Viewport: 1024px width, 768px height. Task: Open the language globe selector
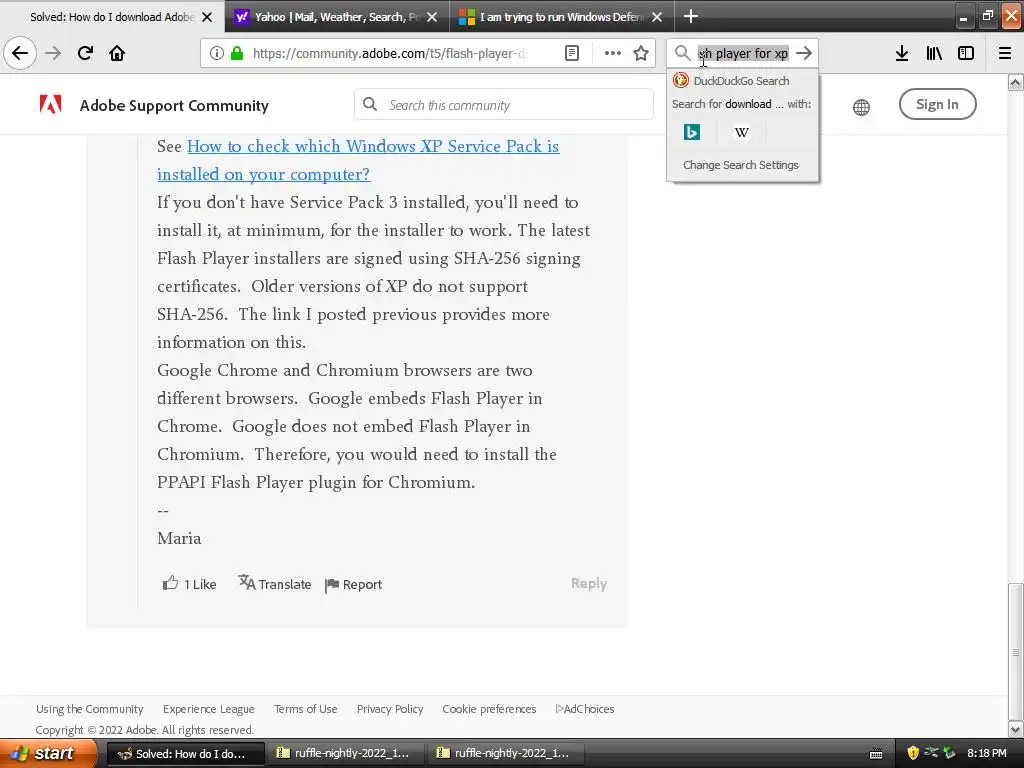tap(861, 107)
